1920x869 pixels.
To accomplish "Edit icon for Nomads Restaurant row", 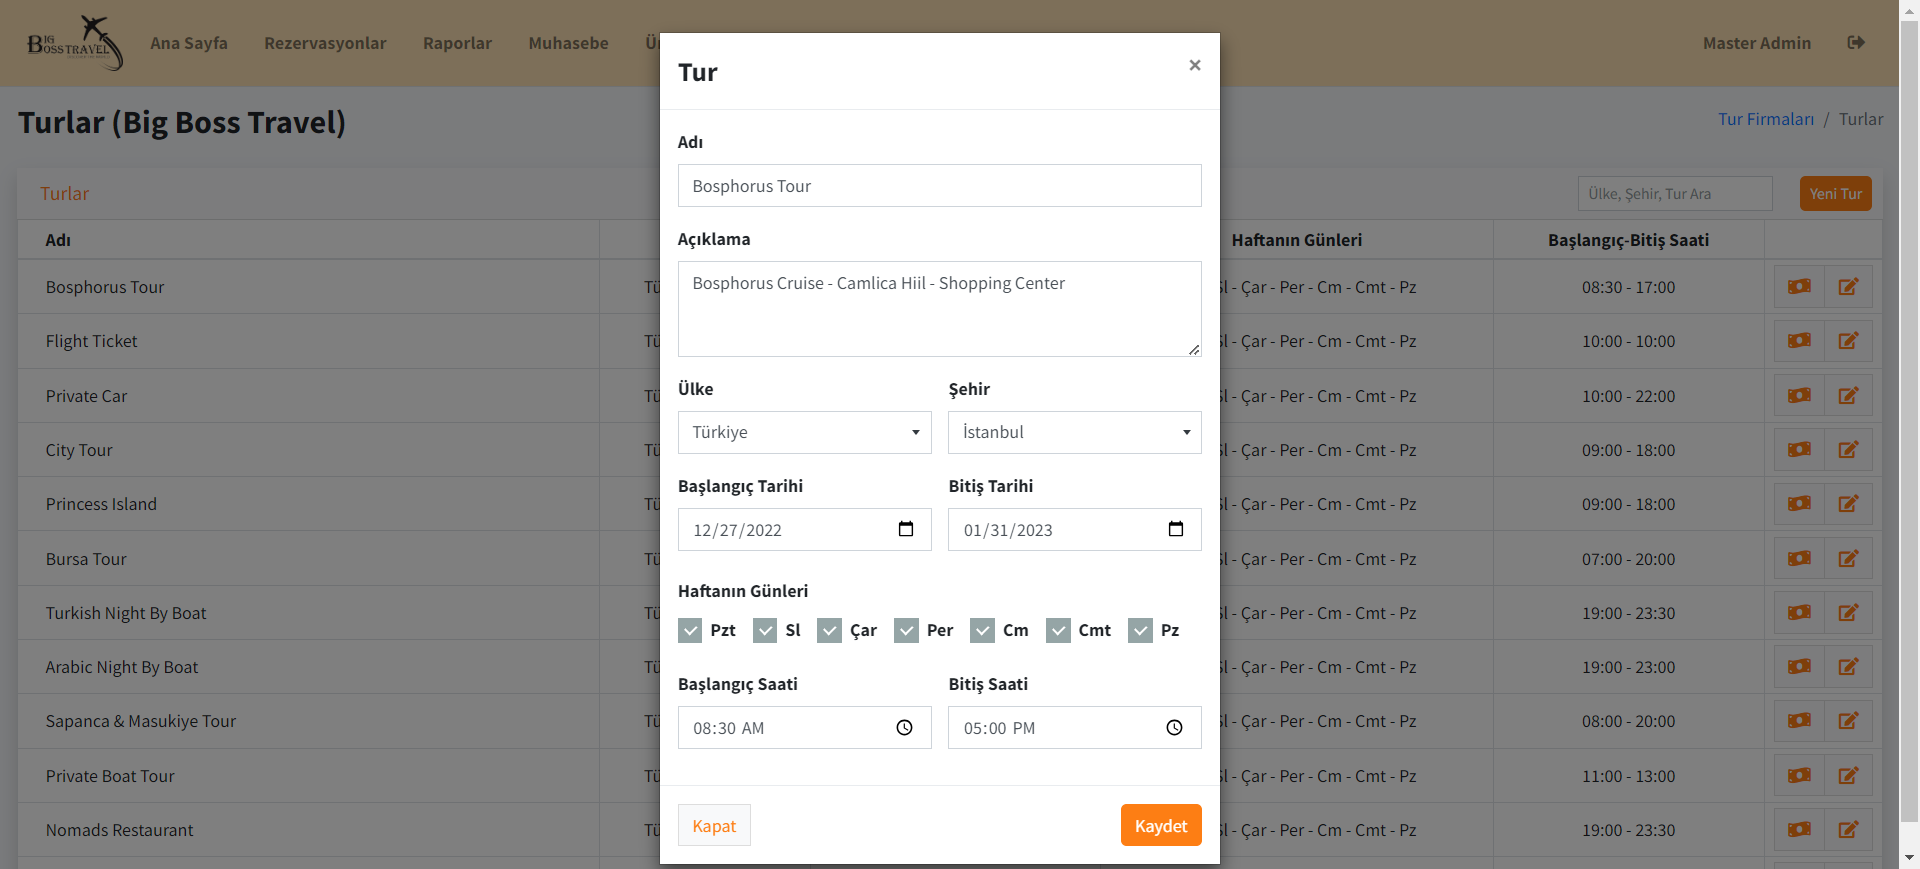I will (1848, 830).
